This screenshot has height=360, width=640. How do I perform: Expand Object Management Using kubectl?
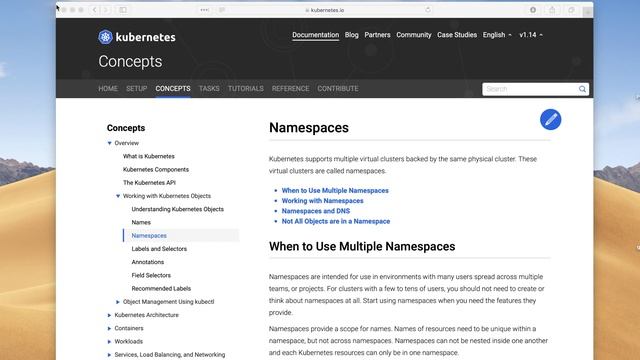tap(118, 302)
